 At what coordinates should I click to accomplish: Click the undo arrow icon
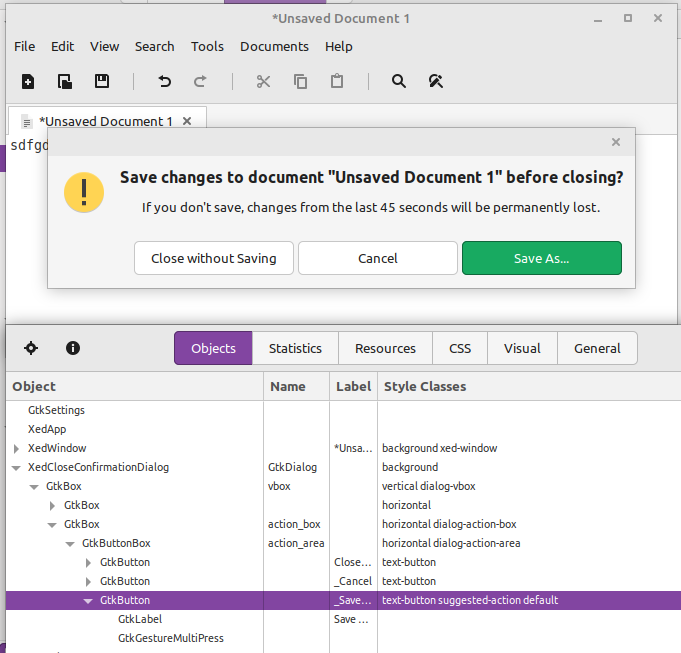164,82
